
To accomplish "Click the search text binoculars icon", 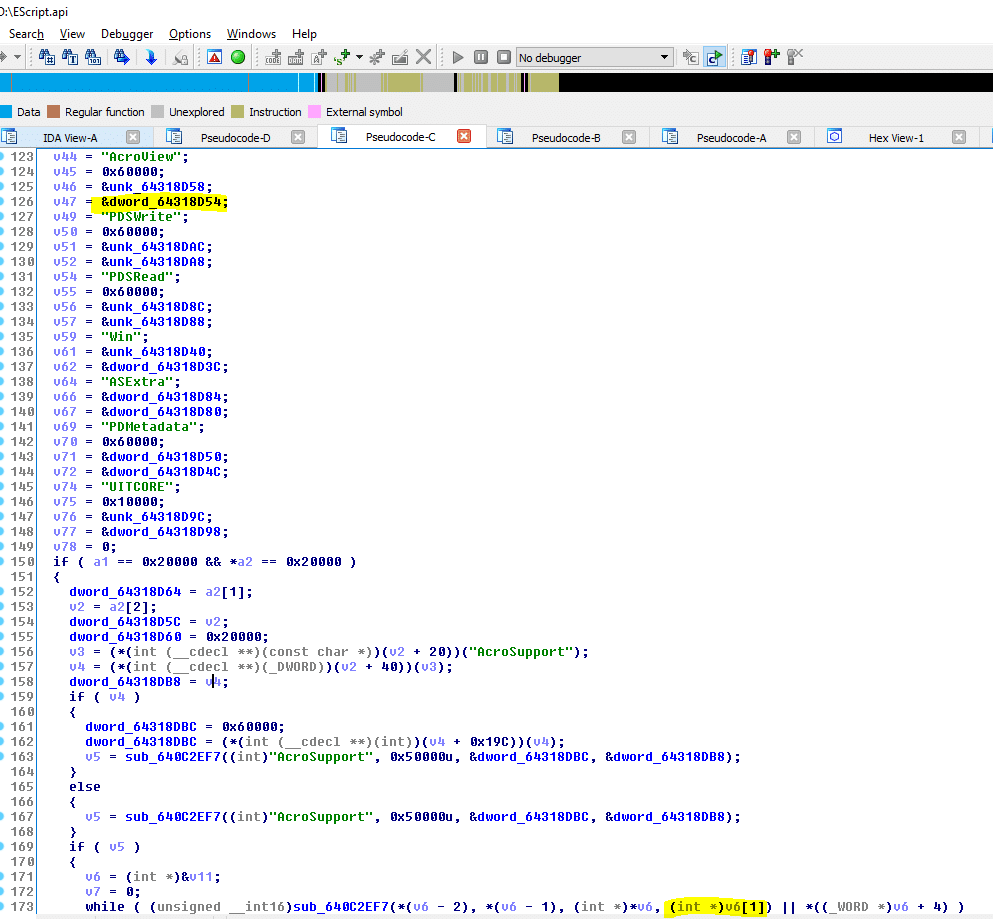I will [x=70, y=58].
